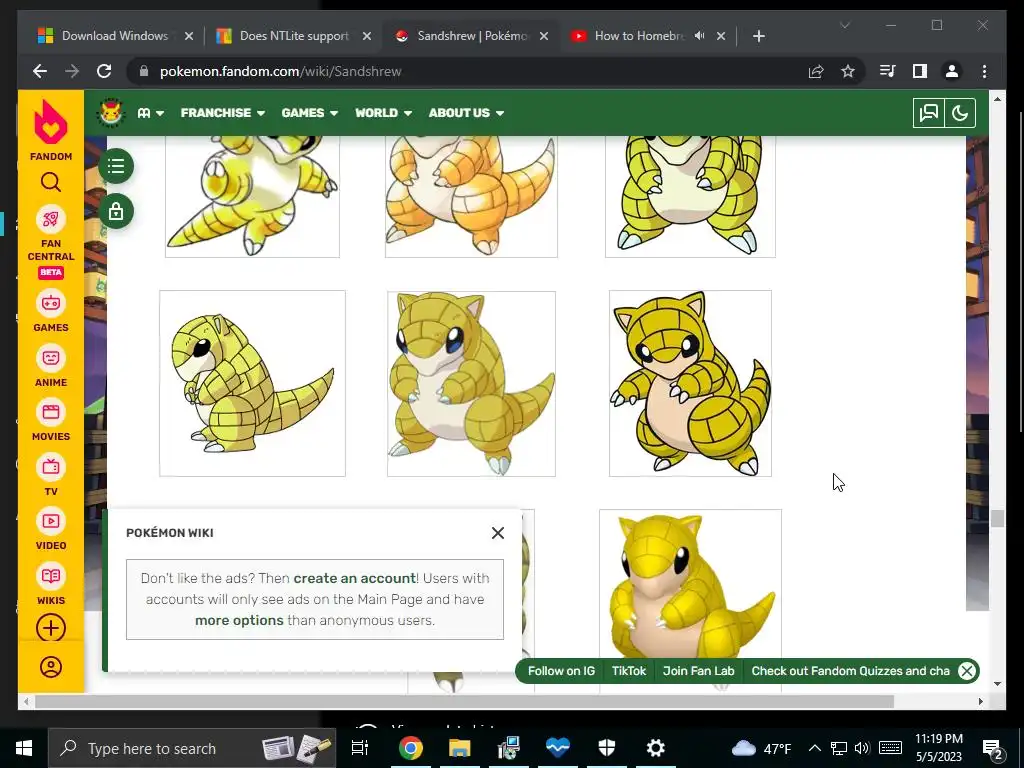
Task: Open the Chrome tab search chevron
Action: pyautogui.click(x=844, y=25)
